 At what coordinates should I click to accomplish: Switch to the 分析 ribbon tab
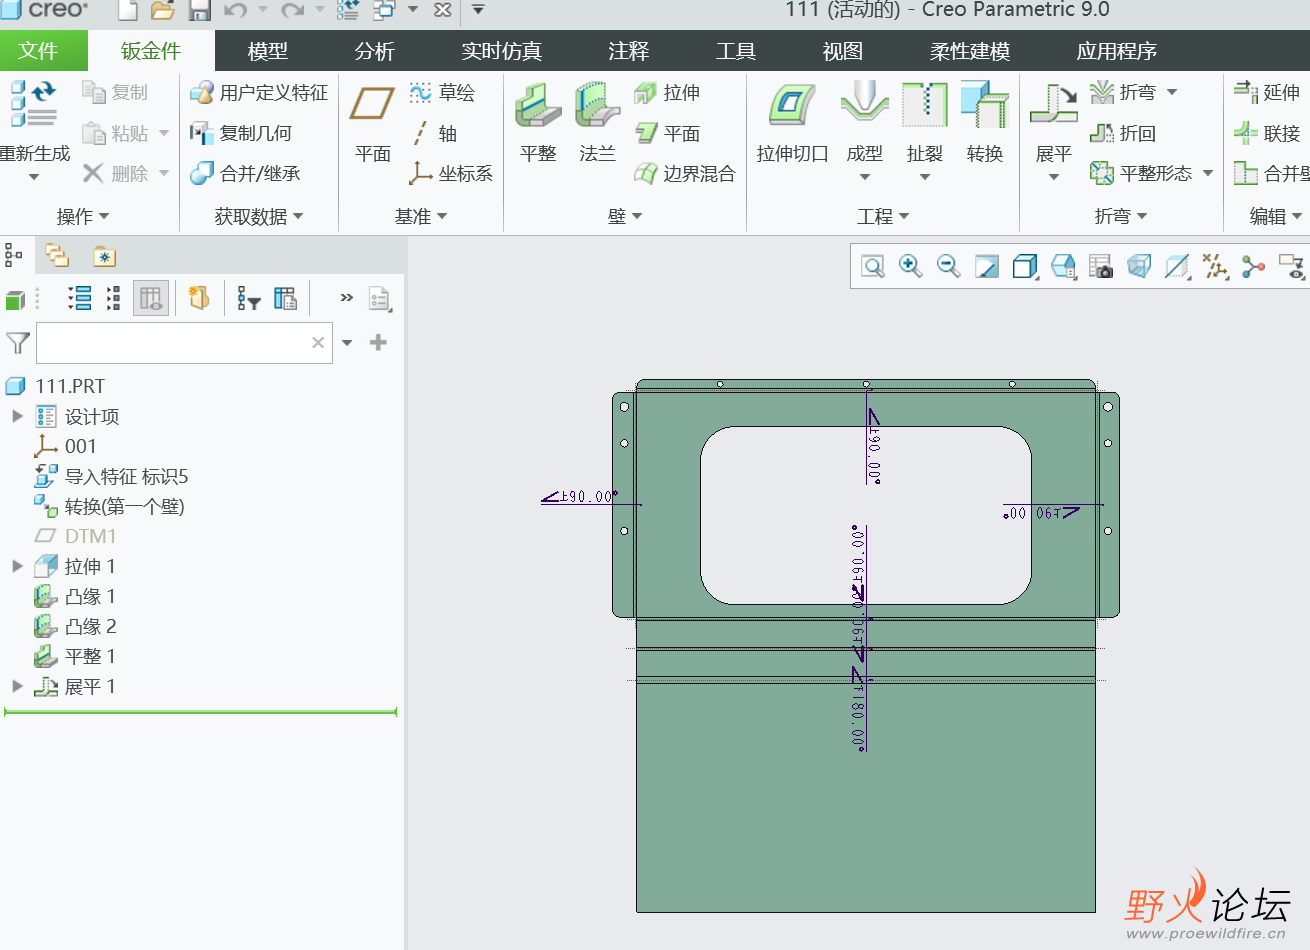pos(374,51)
